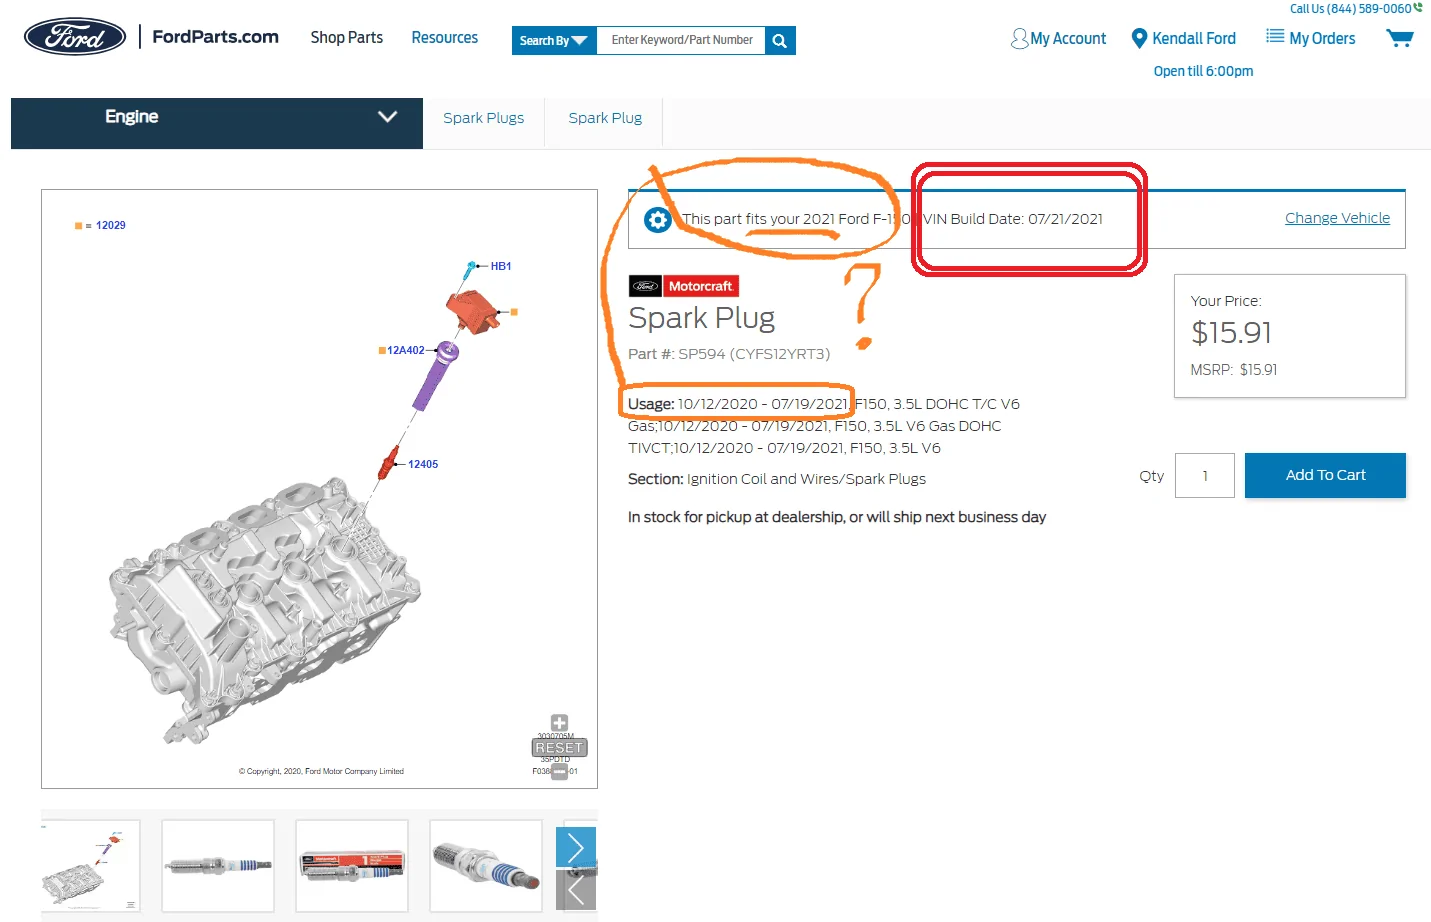Open the shopping cart
Screen dimensions: 1431x922
coord(1399,39)
